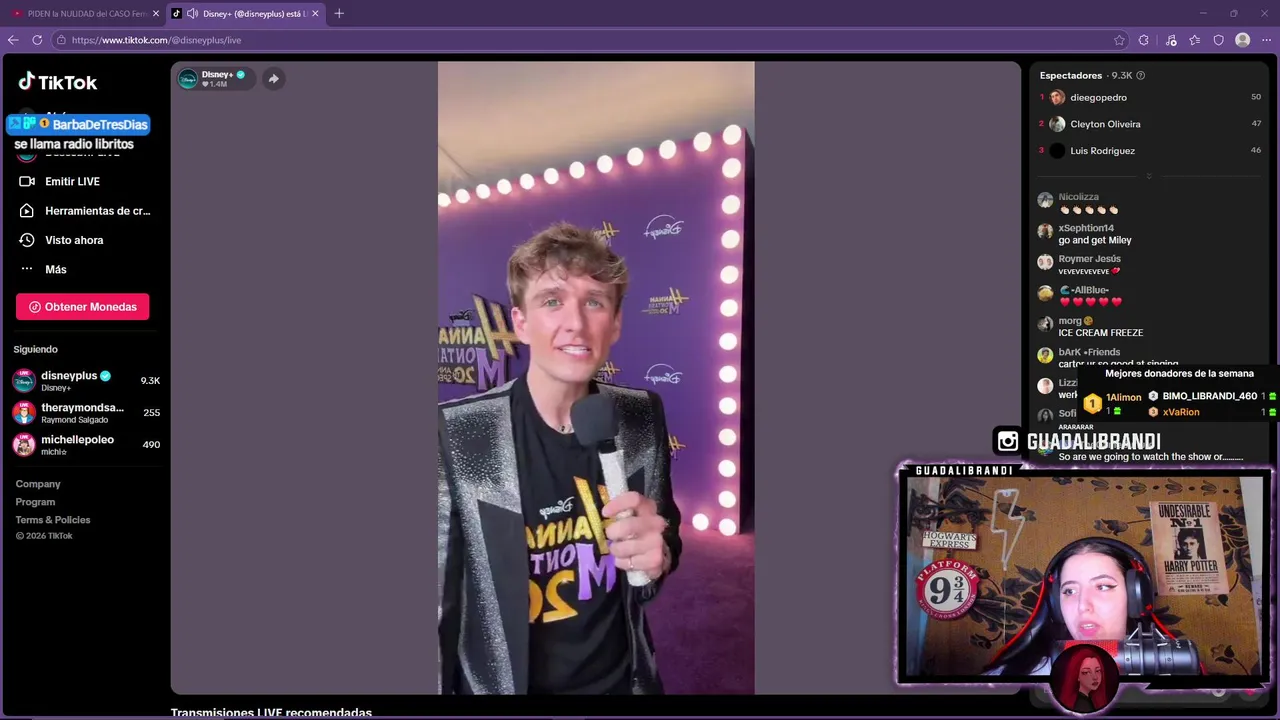Open disneyplus in Siguiendo list
Viewport: 1280px width, 720px height.
coord(85,381)
